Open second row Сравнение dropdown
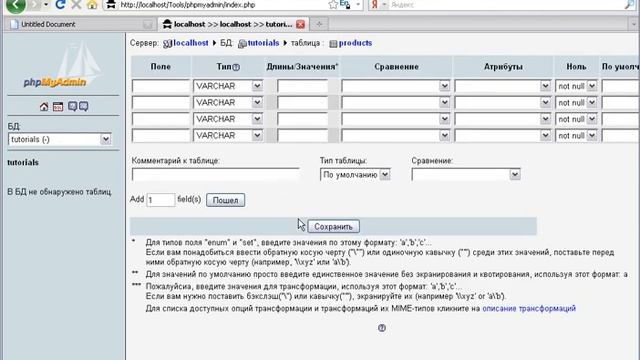This screenshot has height=360, width=640. 396,102
